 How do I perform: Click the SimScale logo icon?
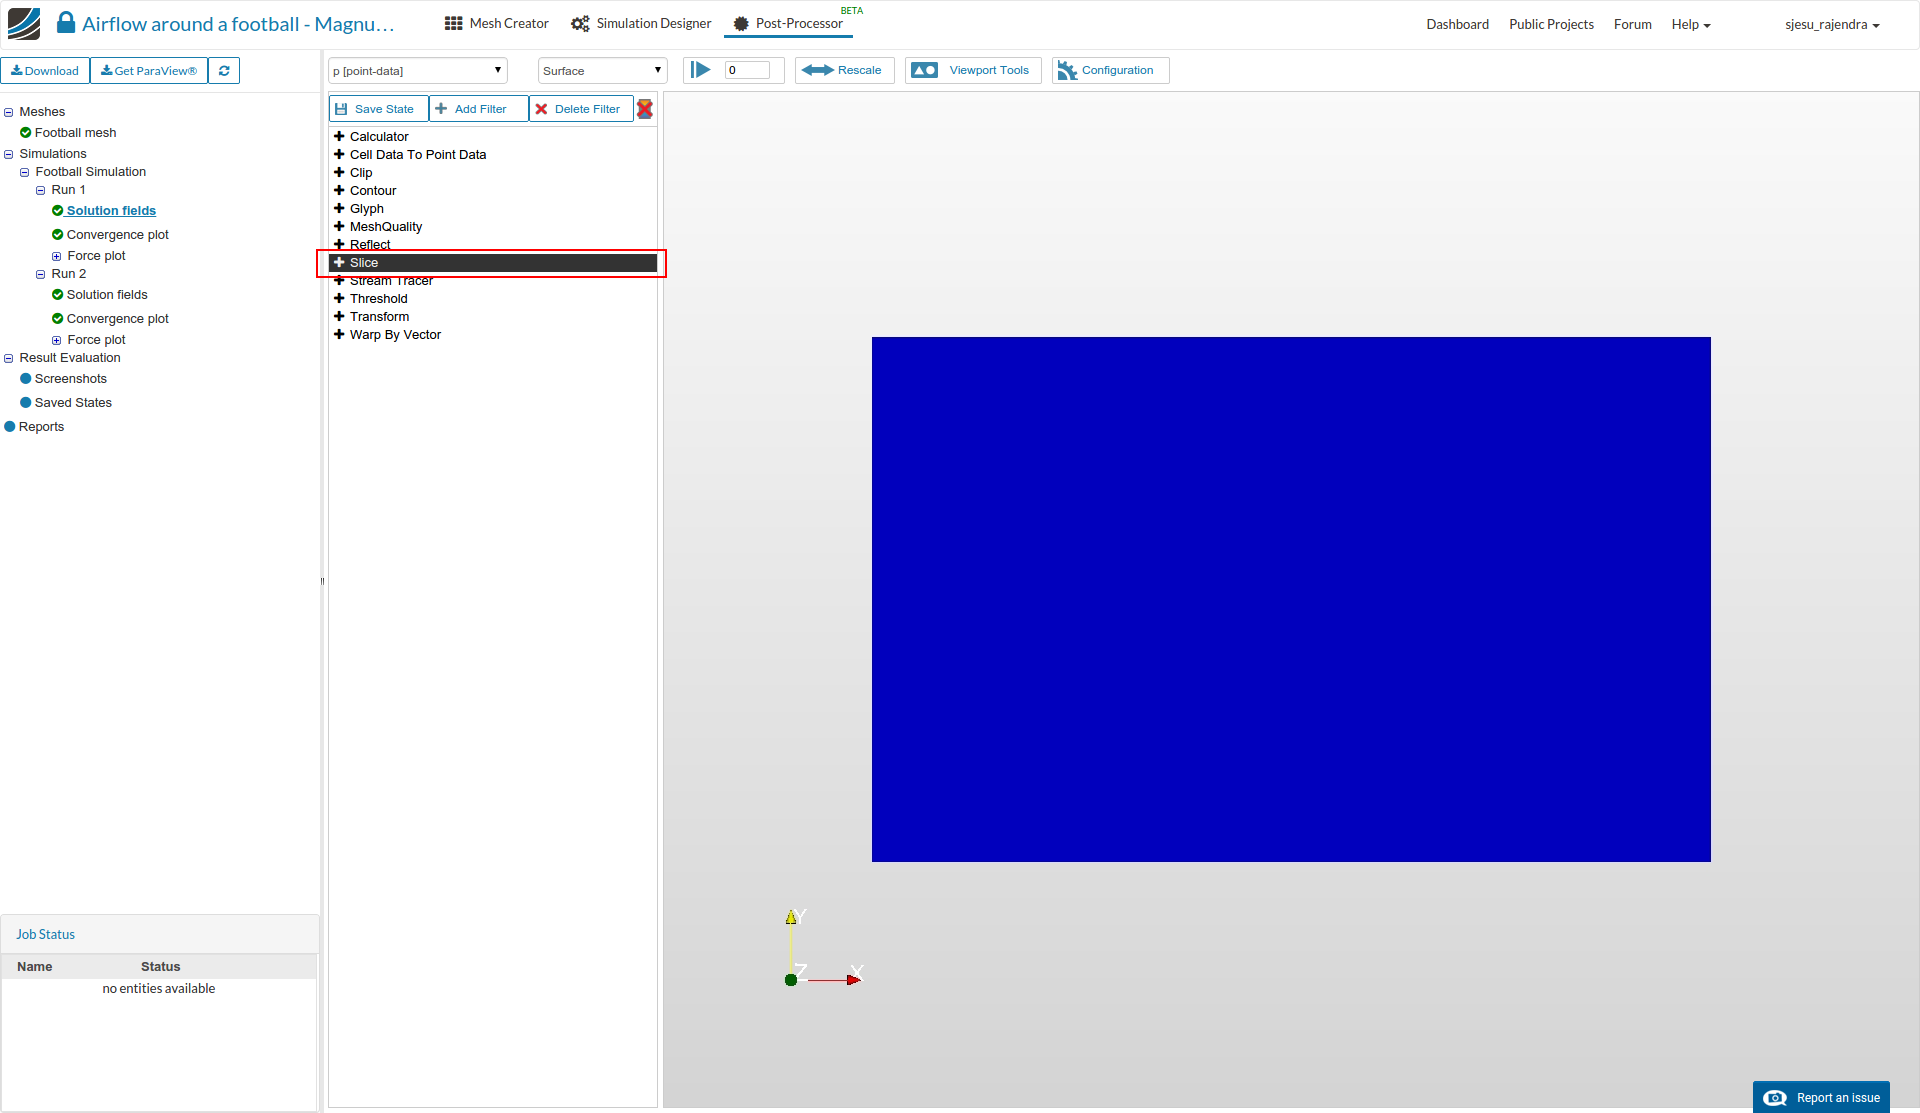click(24, 23)
